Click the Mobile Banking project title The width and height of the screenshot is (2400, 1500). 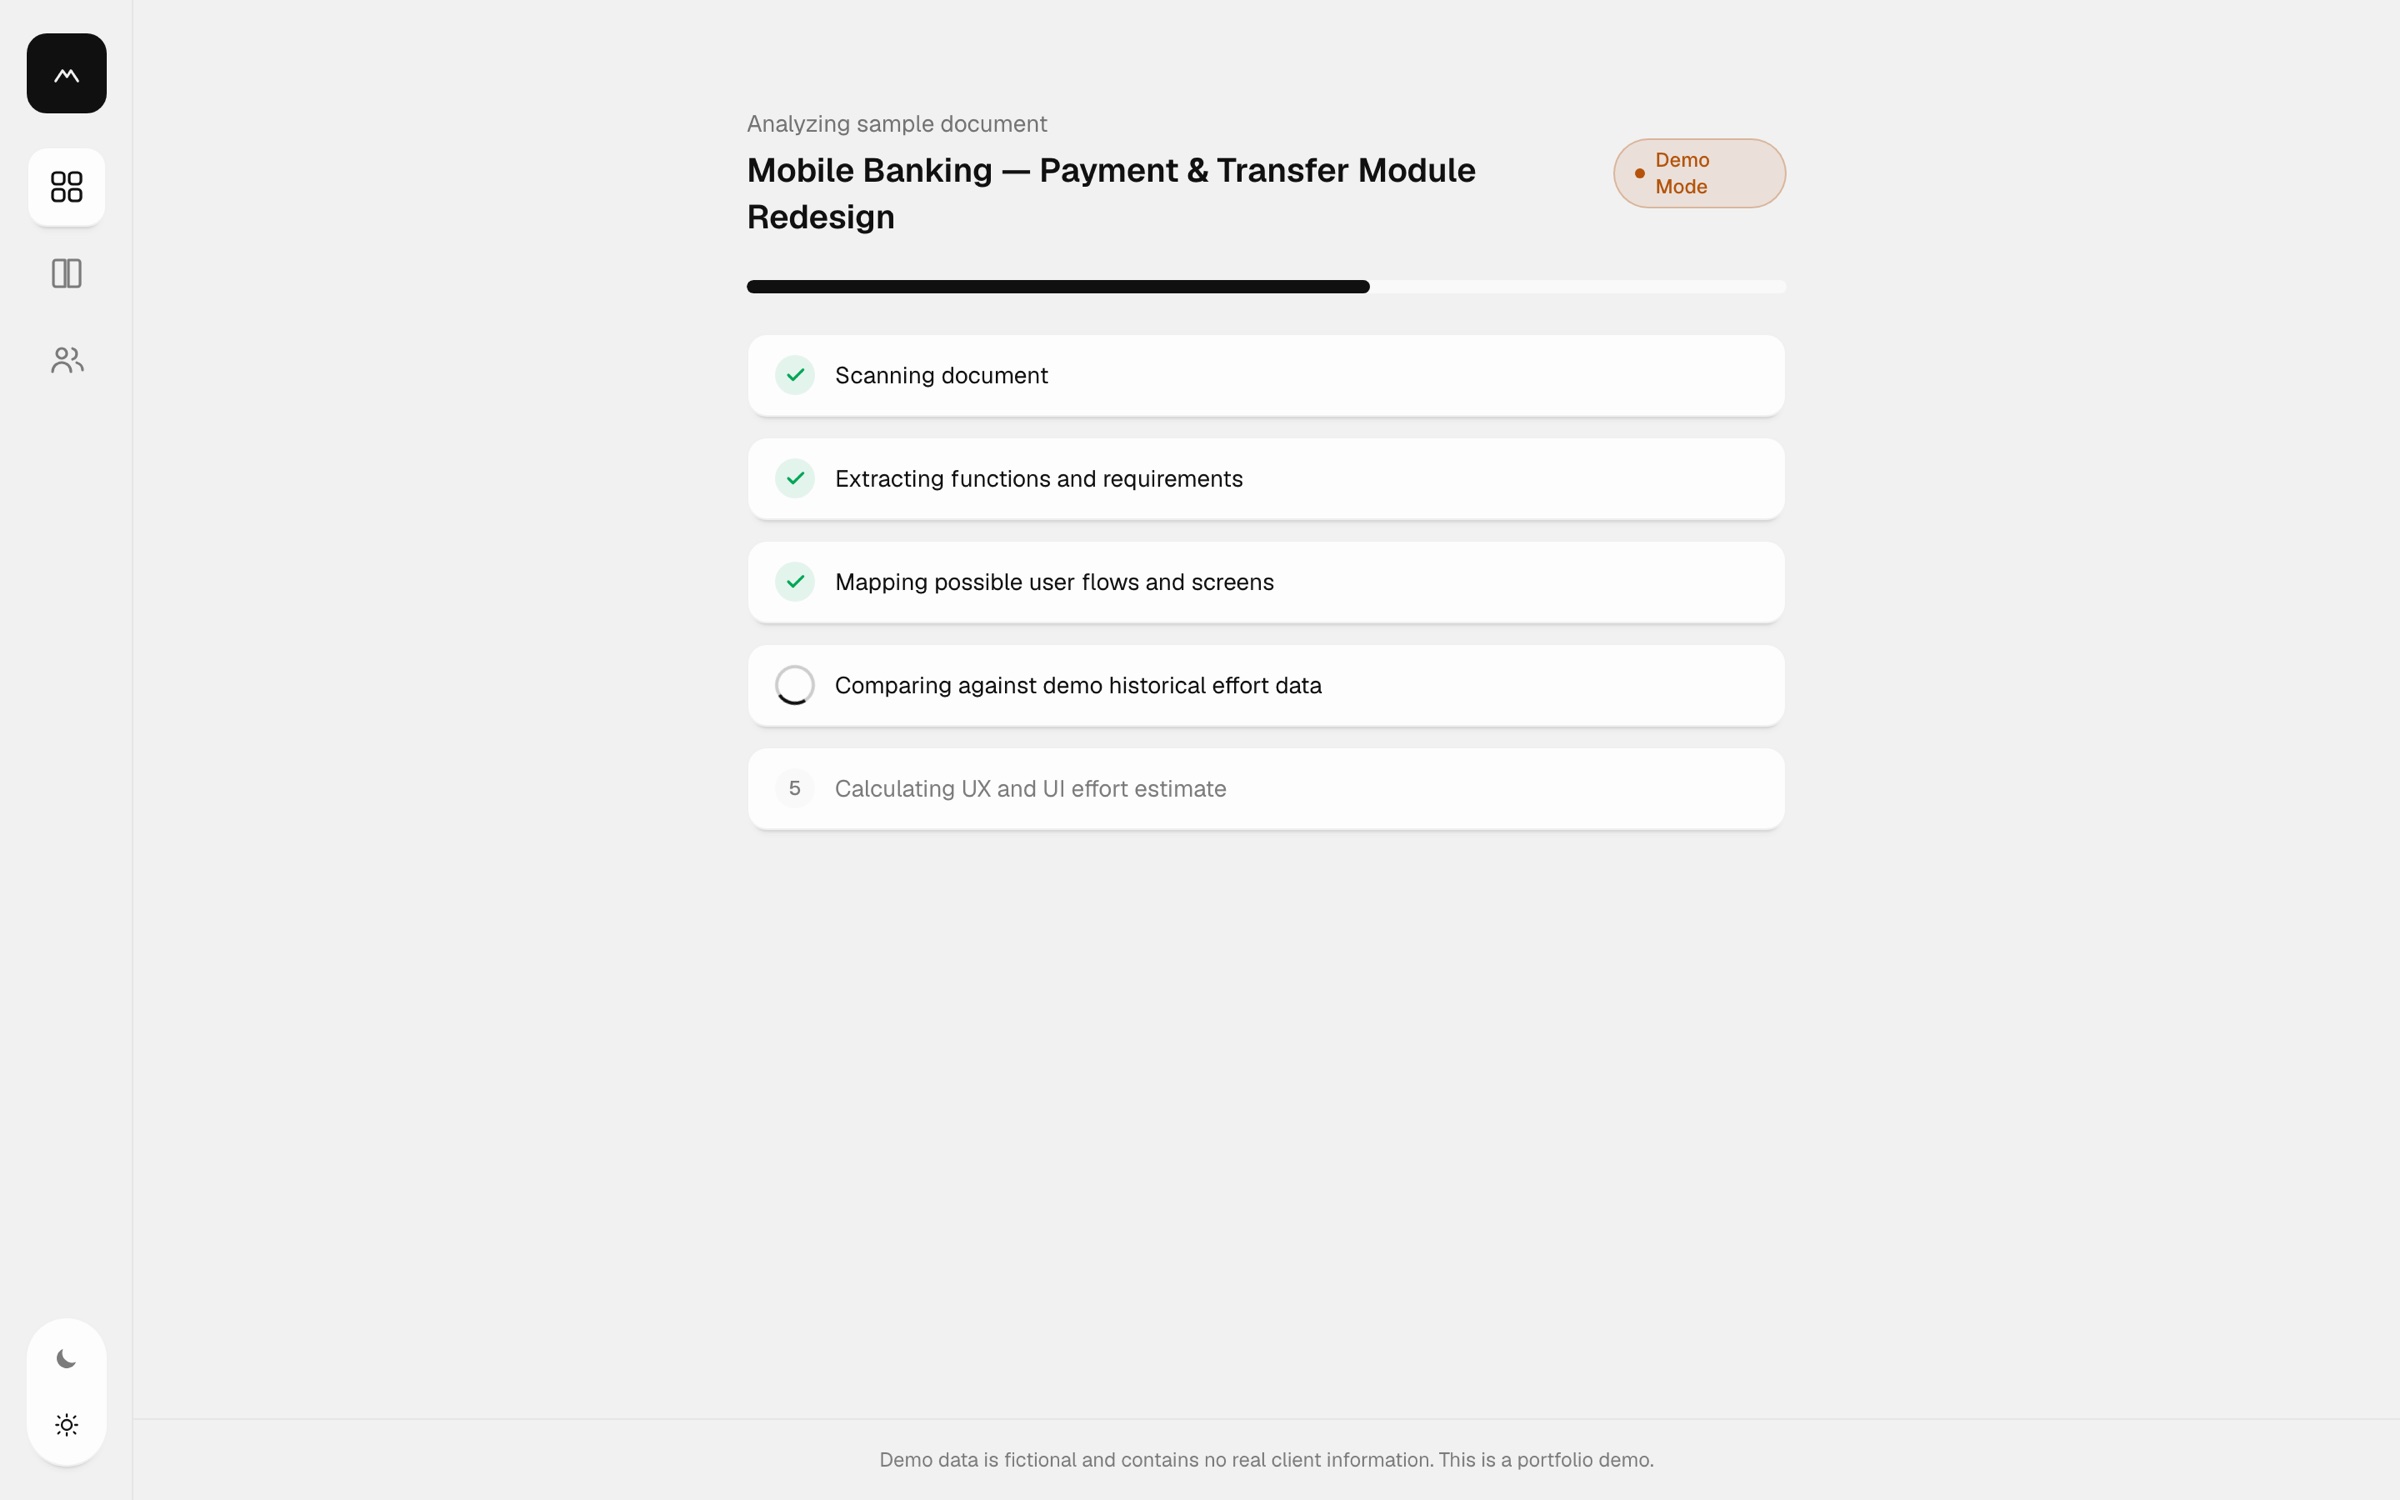[x=1111, y=193]
